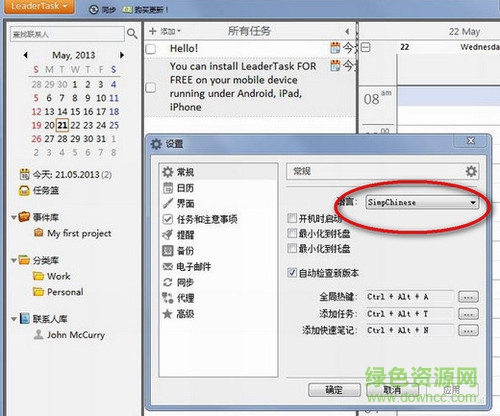Click global hotkey field Ctrl+Alt+A
This screenshot has height=416, width=500.
click(410, 297)
